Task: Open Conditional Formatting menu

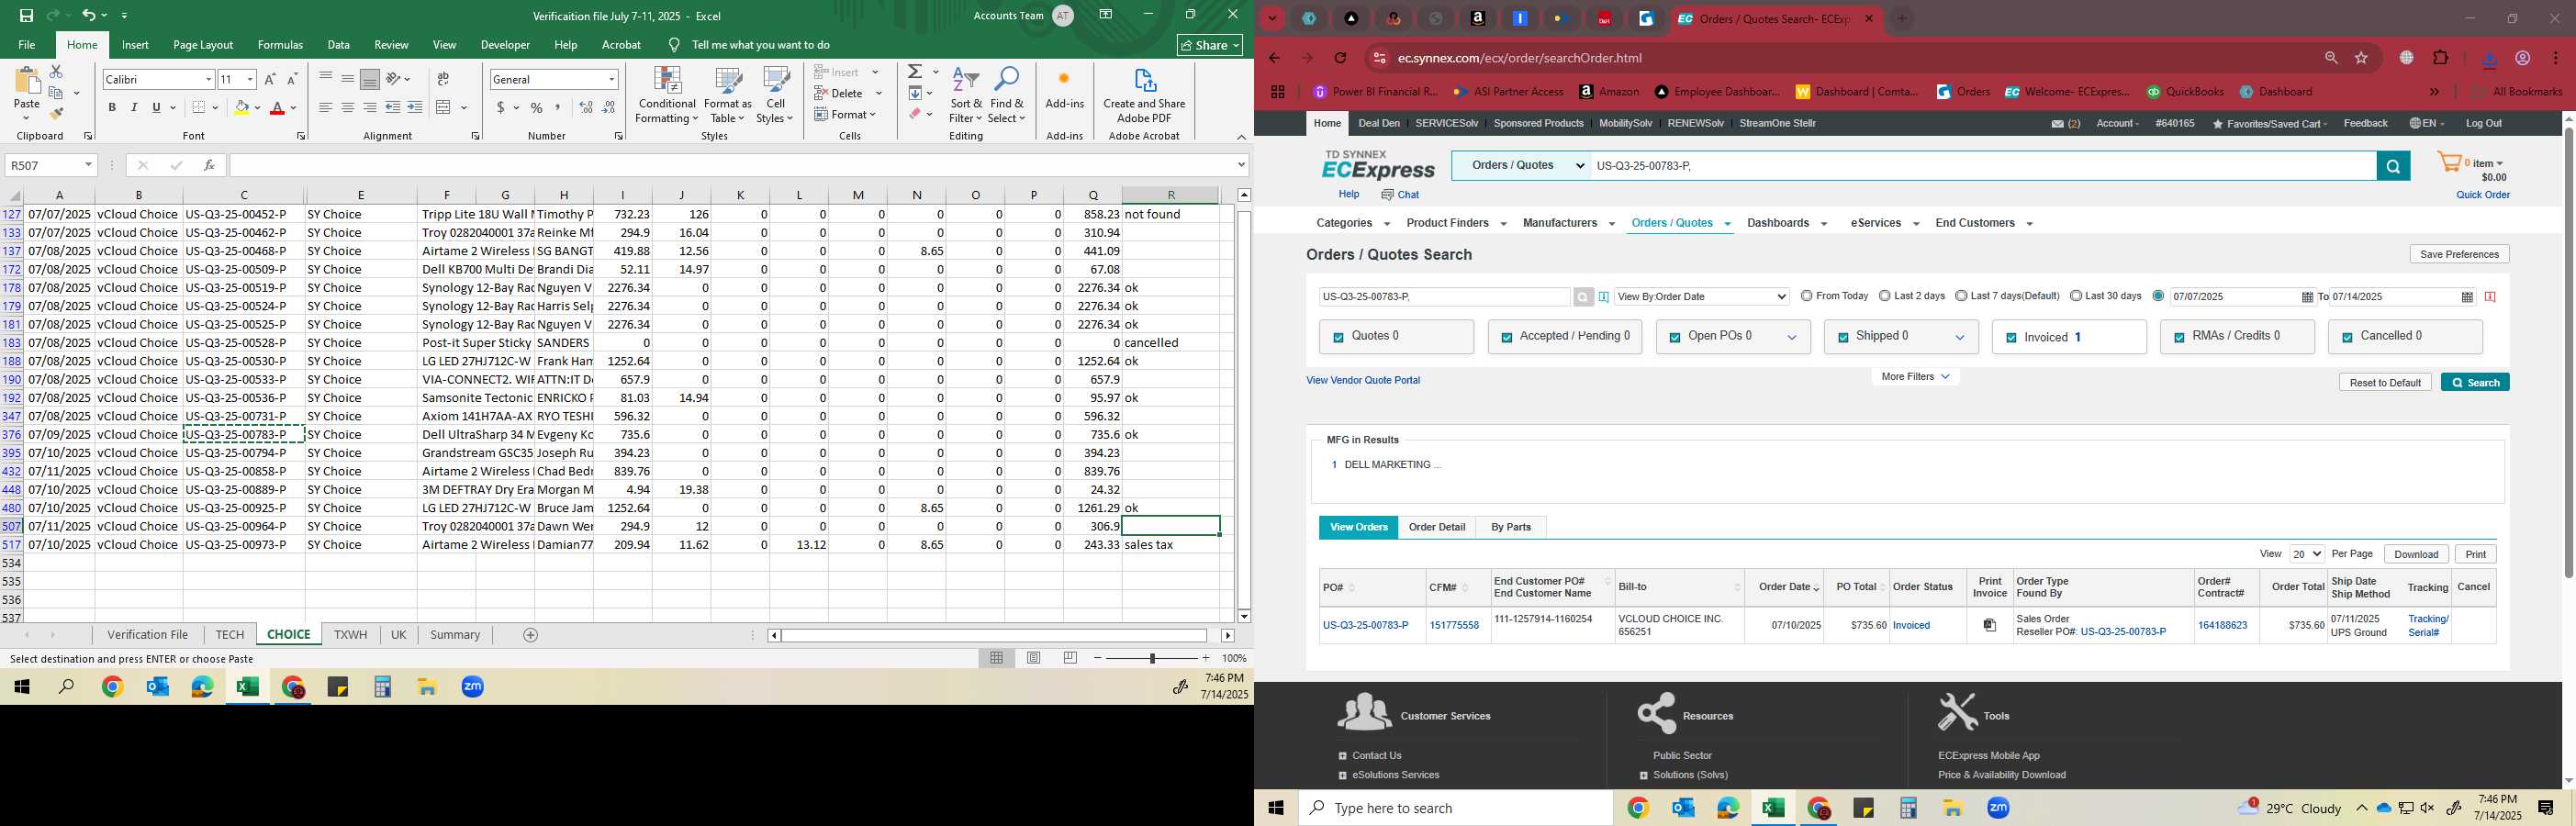Action: pos(667,95)
